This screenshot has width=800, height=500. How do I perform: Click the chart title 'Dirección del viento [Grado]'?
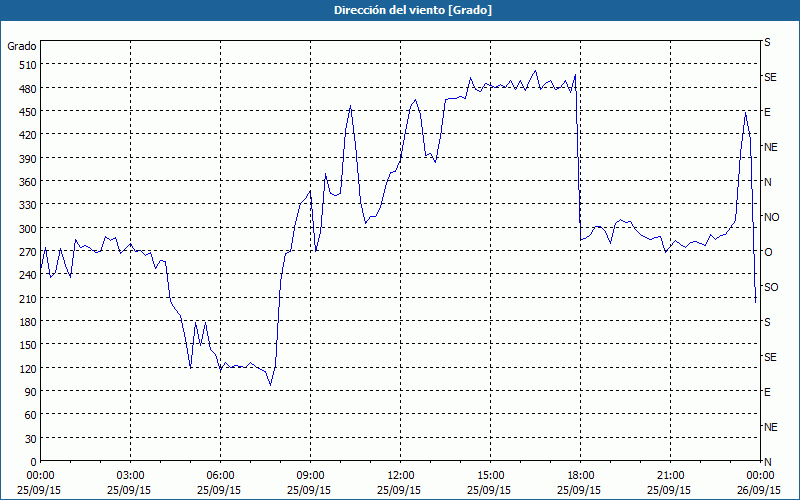[413, 10]
